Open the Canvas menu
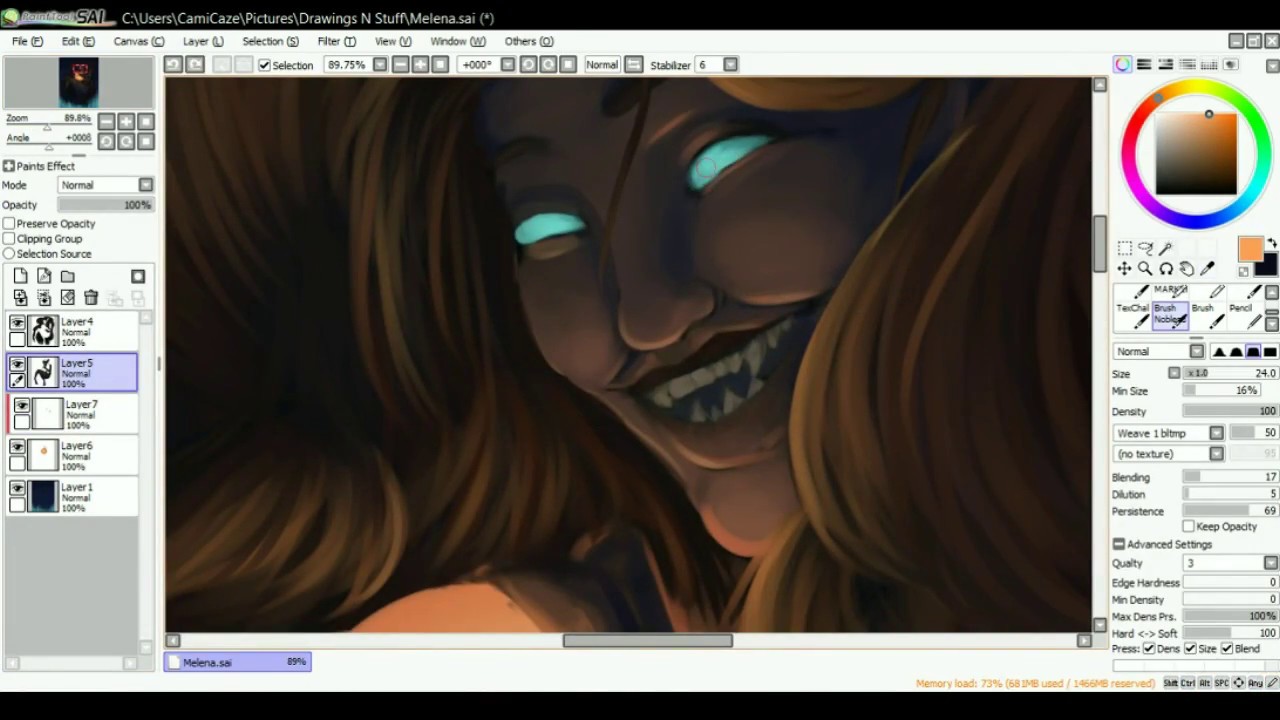The image size is (1280, 720). [x=138, y=41]
